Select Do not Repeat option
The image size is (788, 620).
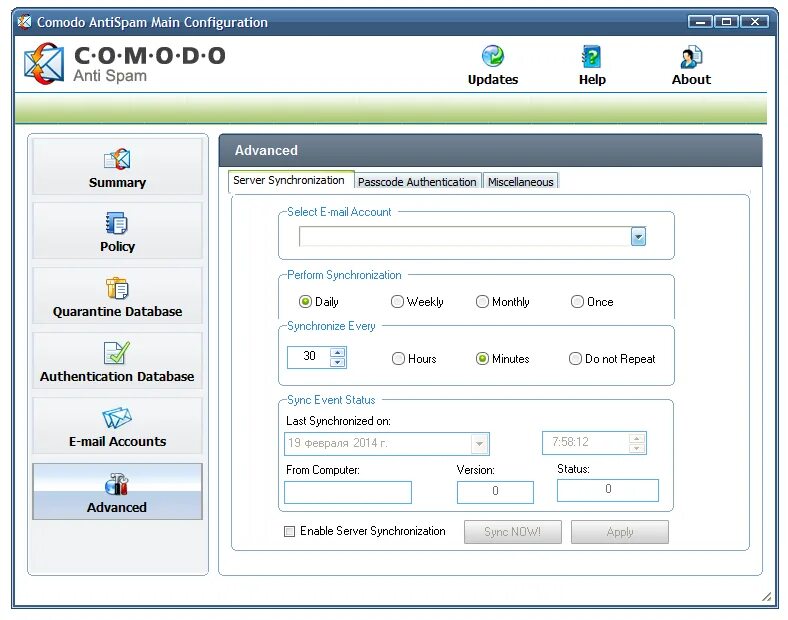coord(575,359)
